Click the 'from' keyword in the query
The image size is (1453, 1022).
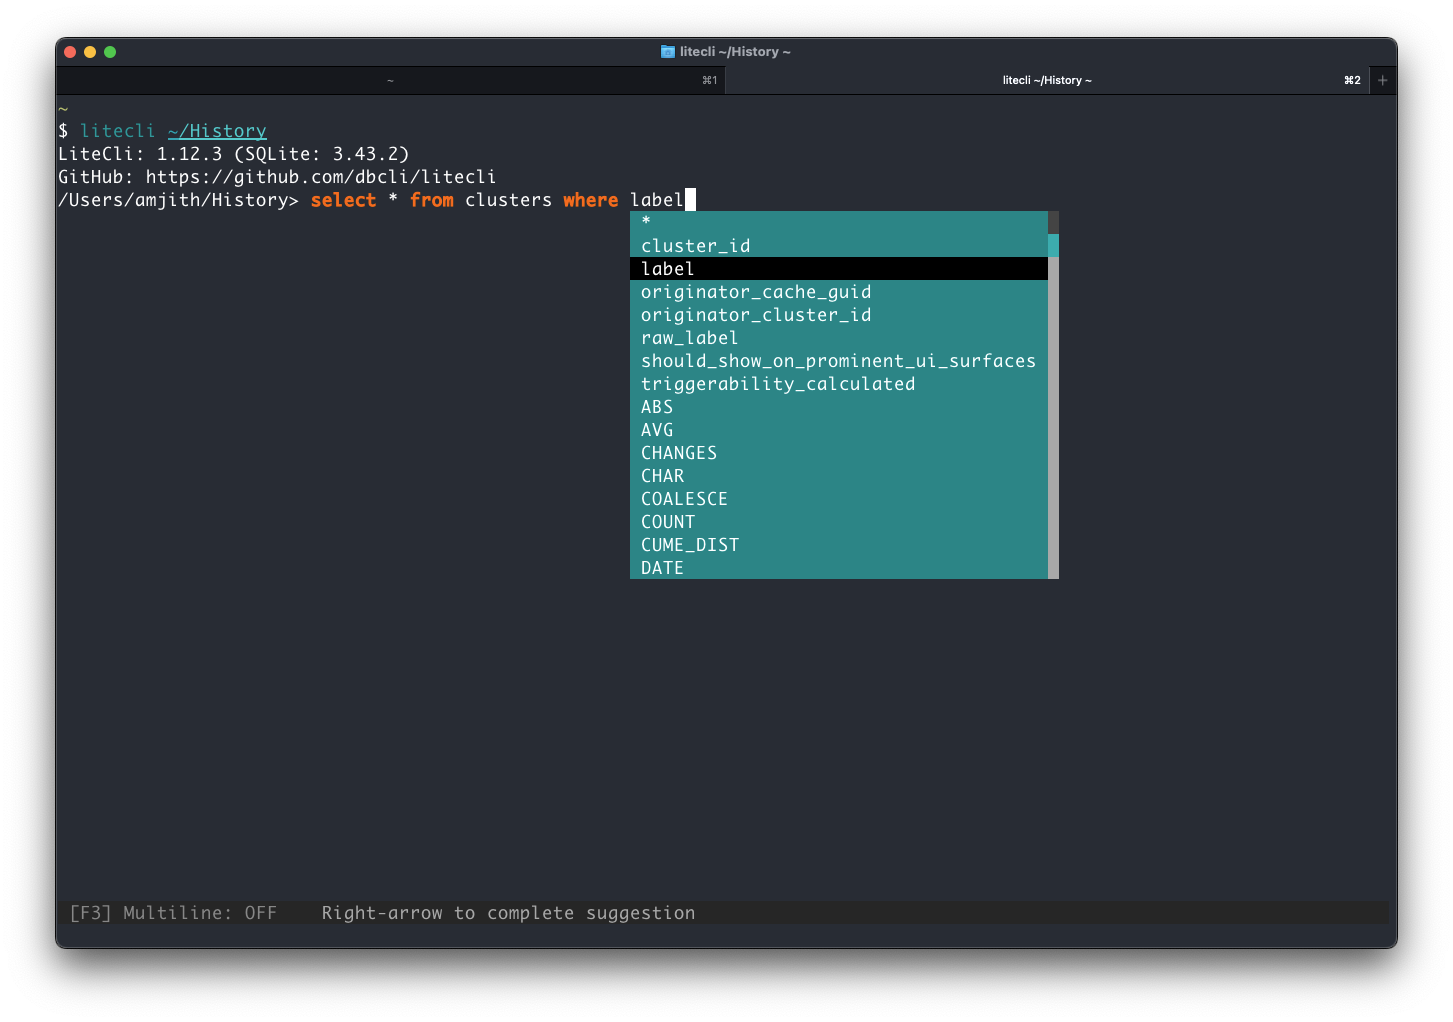pos(431,200)
